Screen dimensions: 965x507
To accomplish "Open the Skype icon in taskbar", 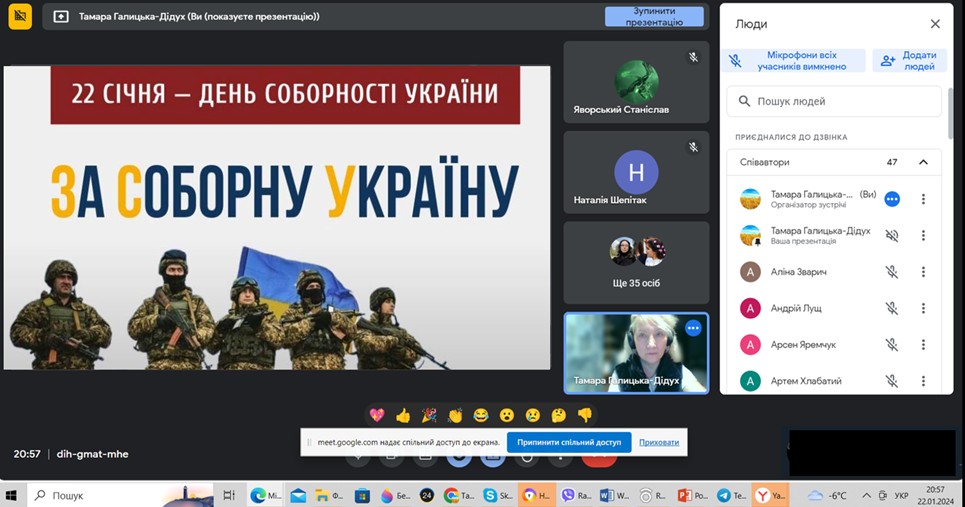I will click(x=490, y=495).
